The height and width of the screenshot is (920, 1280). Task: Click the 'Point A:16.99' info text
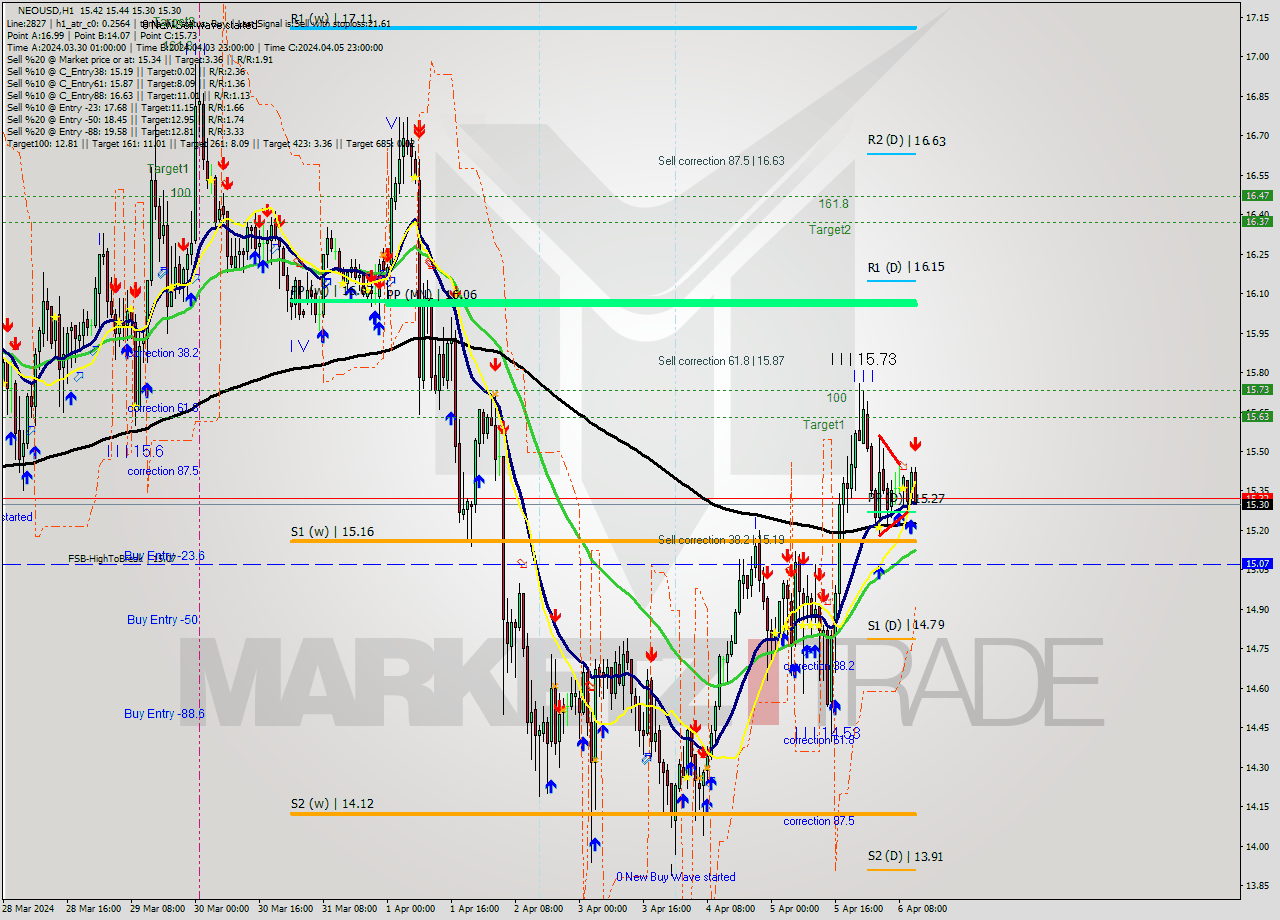(x=34, y=35)
